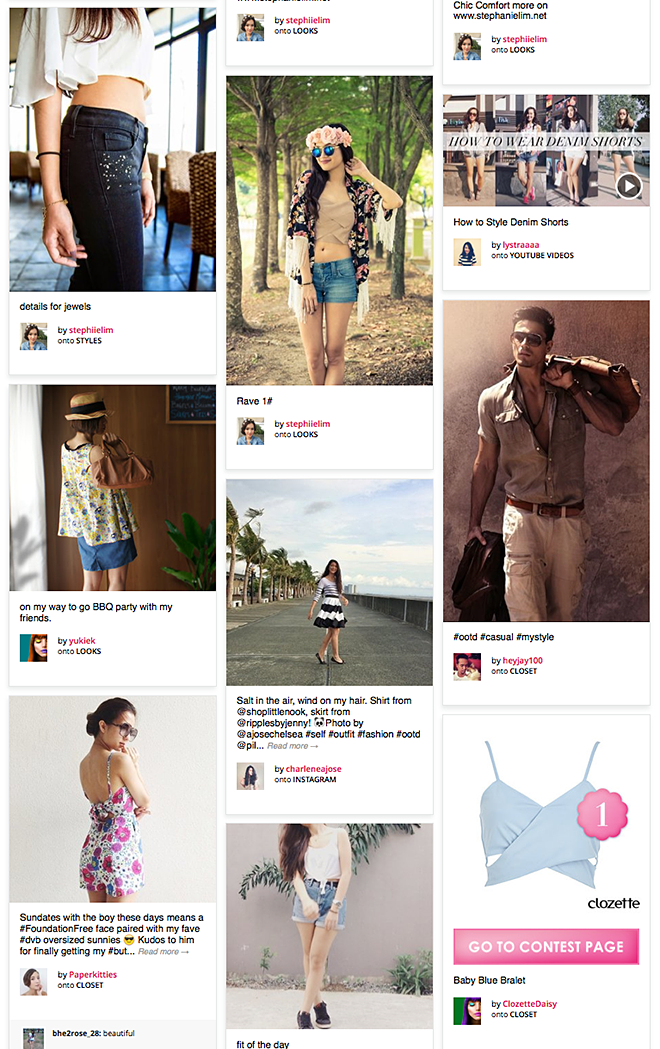Viewport: 660px width, 1049px height.
Task: Open the 'Rave 1#' flower crown photo
Action: [329, 230]
